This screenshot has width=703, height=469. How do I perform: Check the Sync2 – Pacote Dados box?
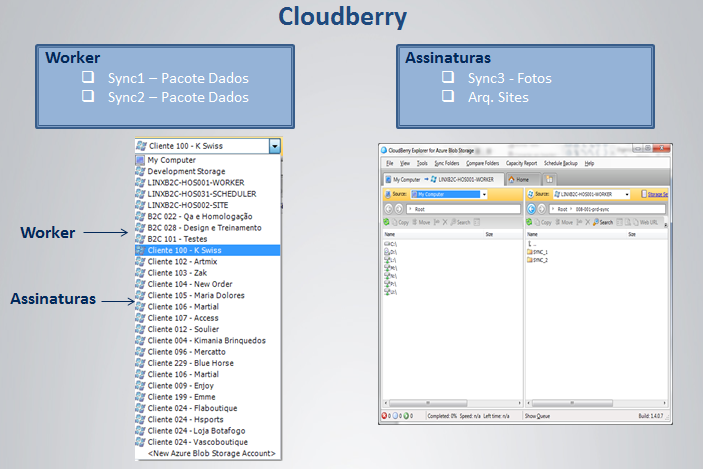tap(88, 96)
